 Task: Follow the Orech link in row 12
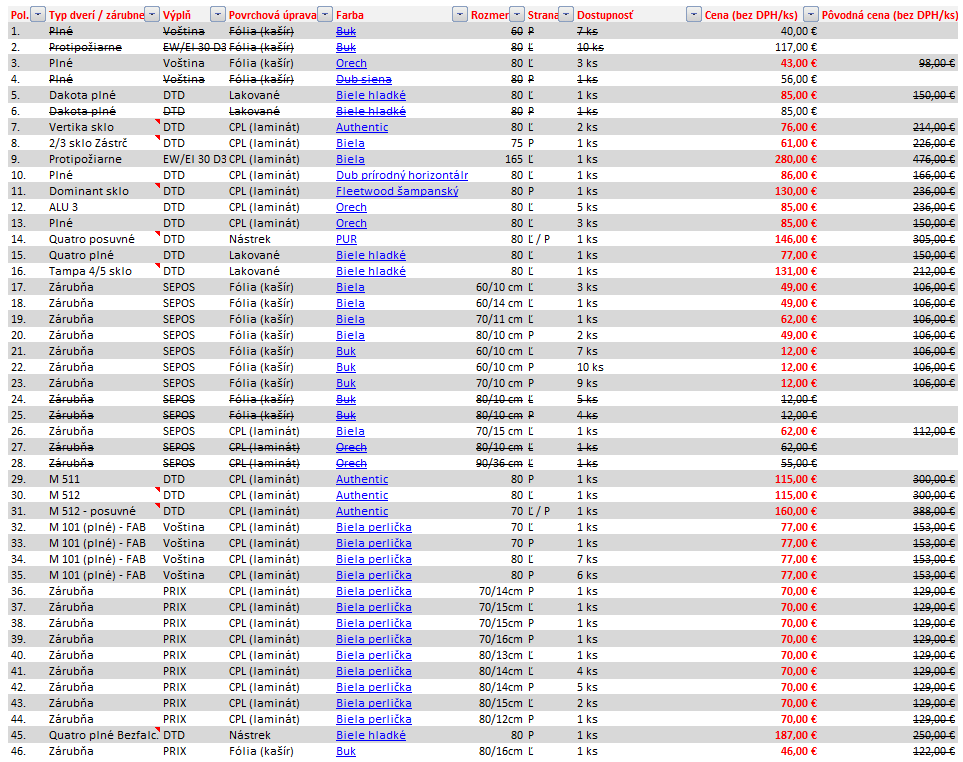(x=351, y=207)
